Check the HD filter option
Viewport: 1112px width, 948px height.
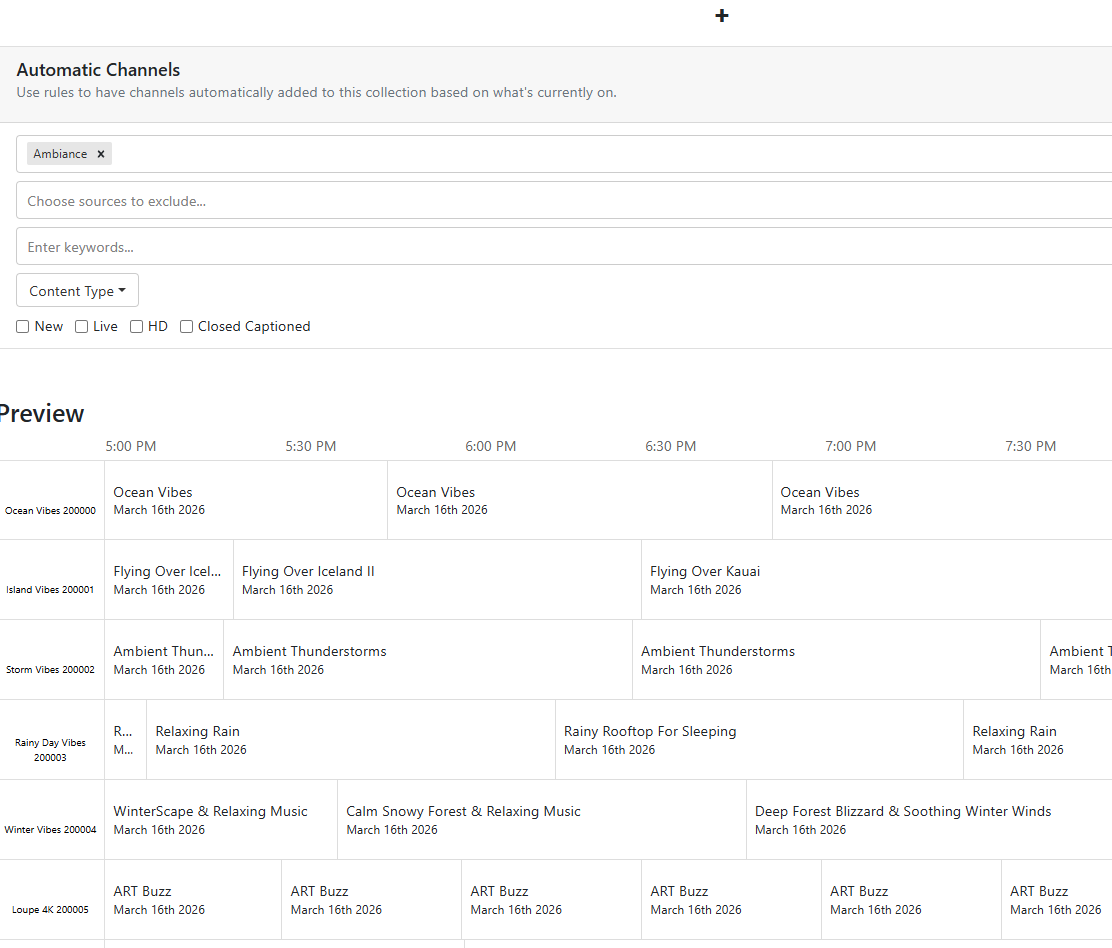[x=137, y=327]
